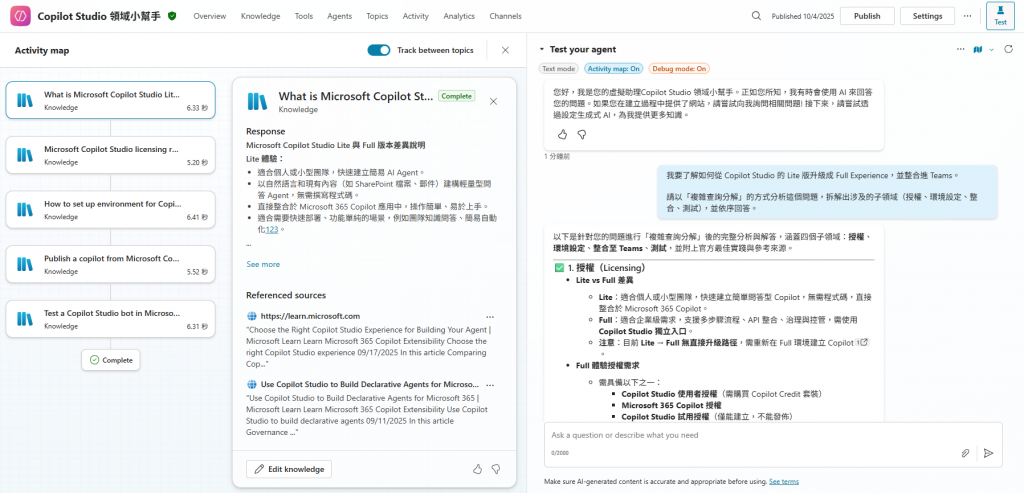Click the activity map icon in test pane
1024x493 pixels.
(x=978, y=49)
